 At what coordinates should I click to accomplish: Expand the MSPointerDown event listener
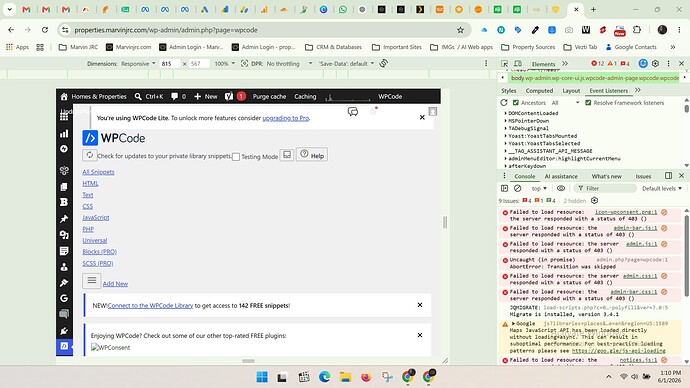coord(505,121)
